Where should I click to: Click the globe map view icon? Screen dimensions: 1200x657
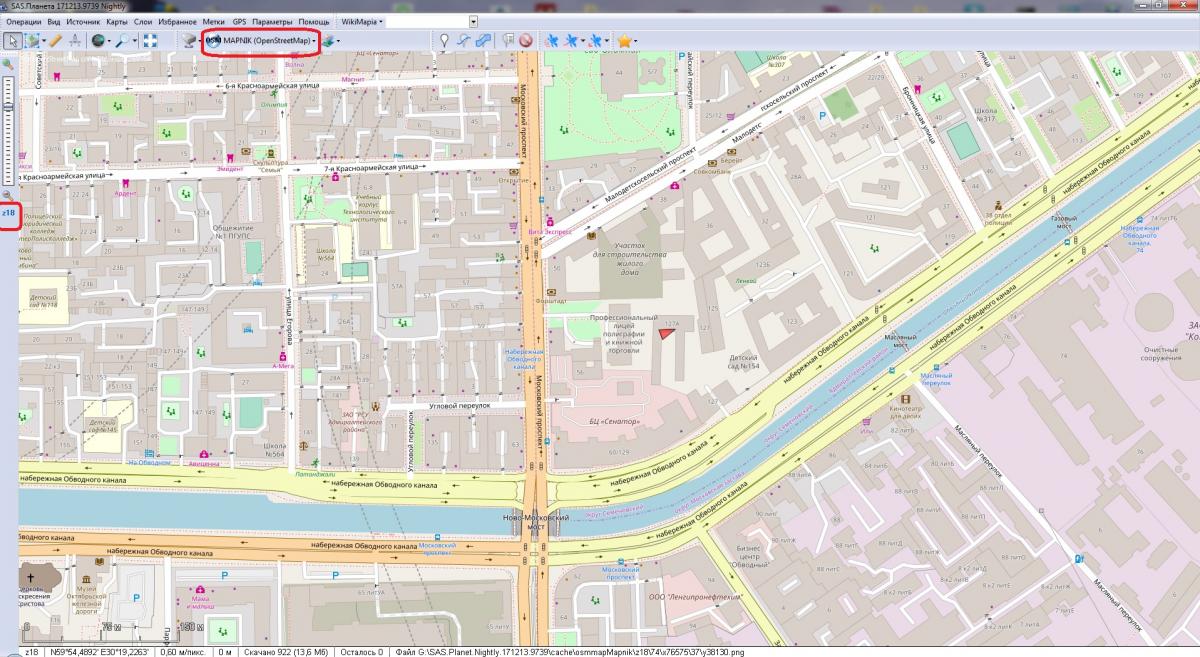click(x=98, y=41)
